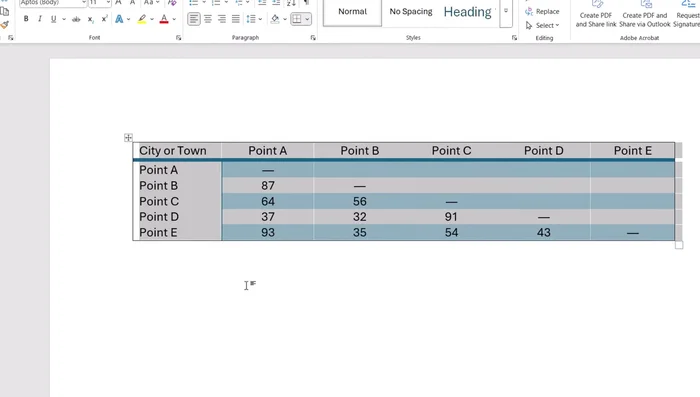Click the cell containing 87
The image size is (700, 397).
267,186
